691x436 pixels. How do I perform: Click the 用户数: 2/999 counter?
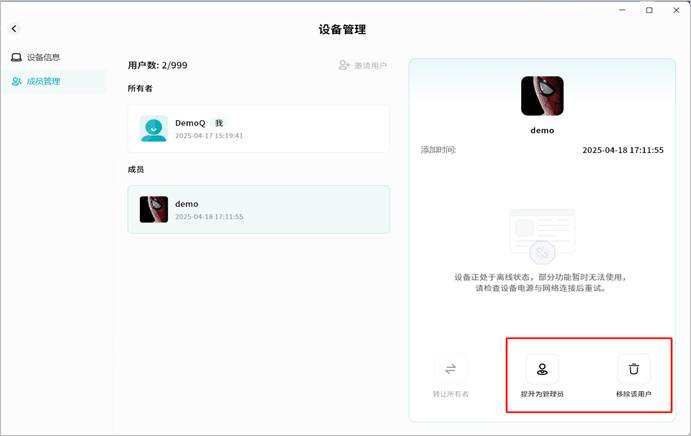point(158,65)
